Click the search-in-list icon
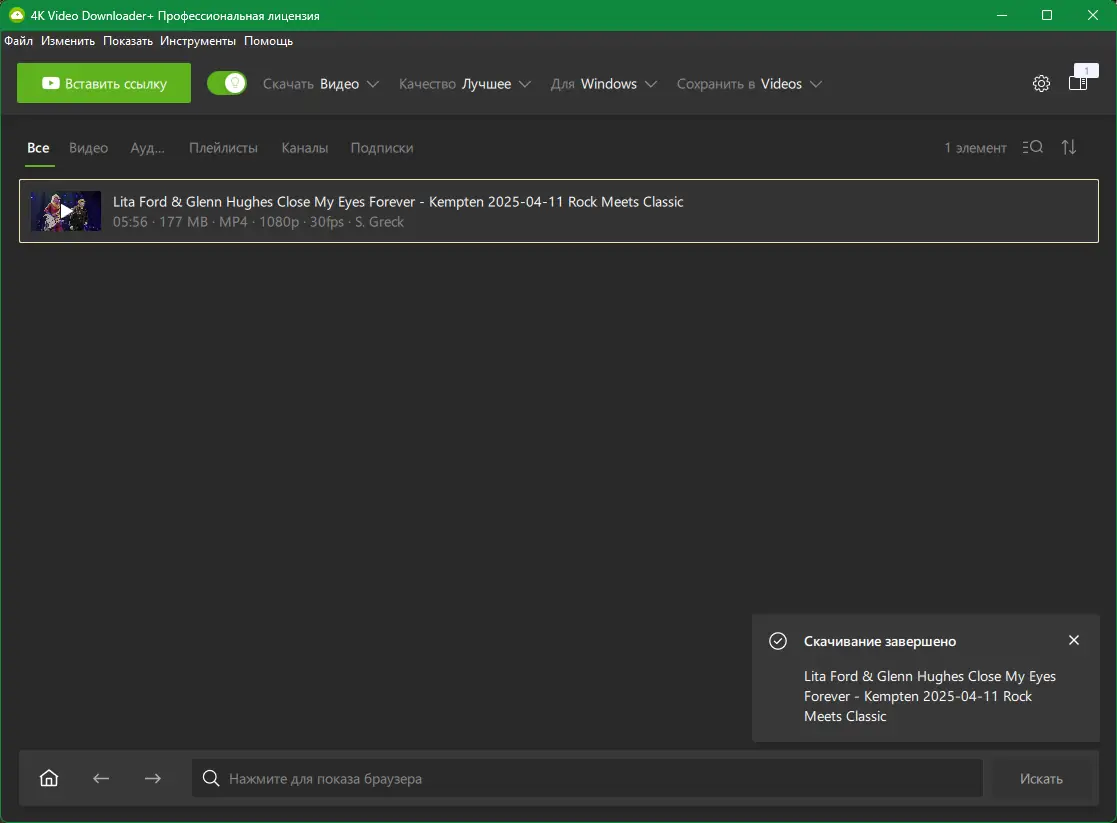The image size is (1117, 823). coord(1032,147)
